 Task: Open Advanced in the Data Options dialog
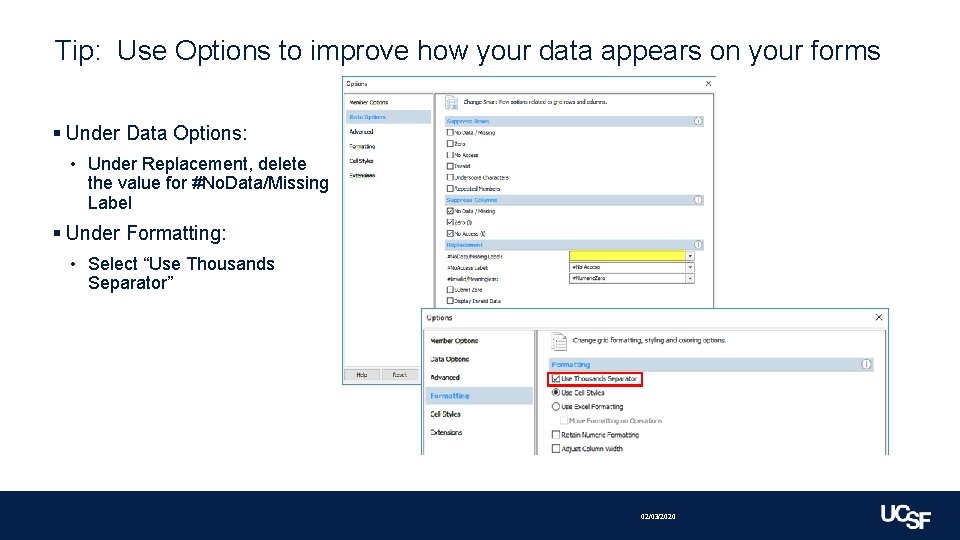[361, 132]
